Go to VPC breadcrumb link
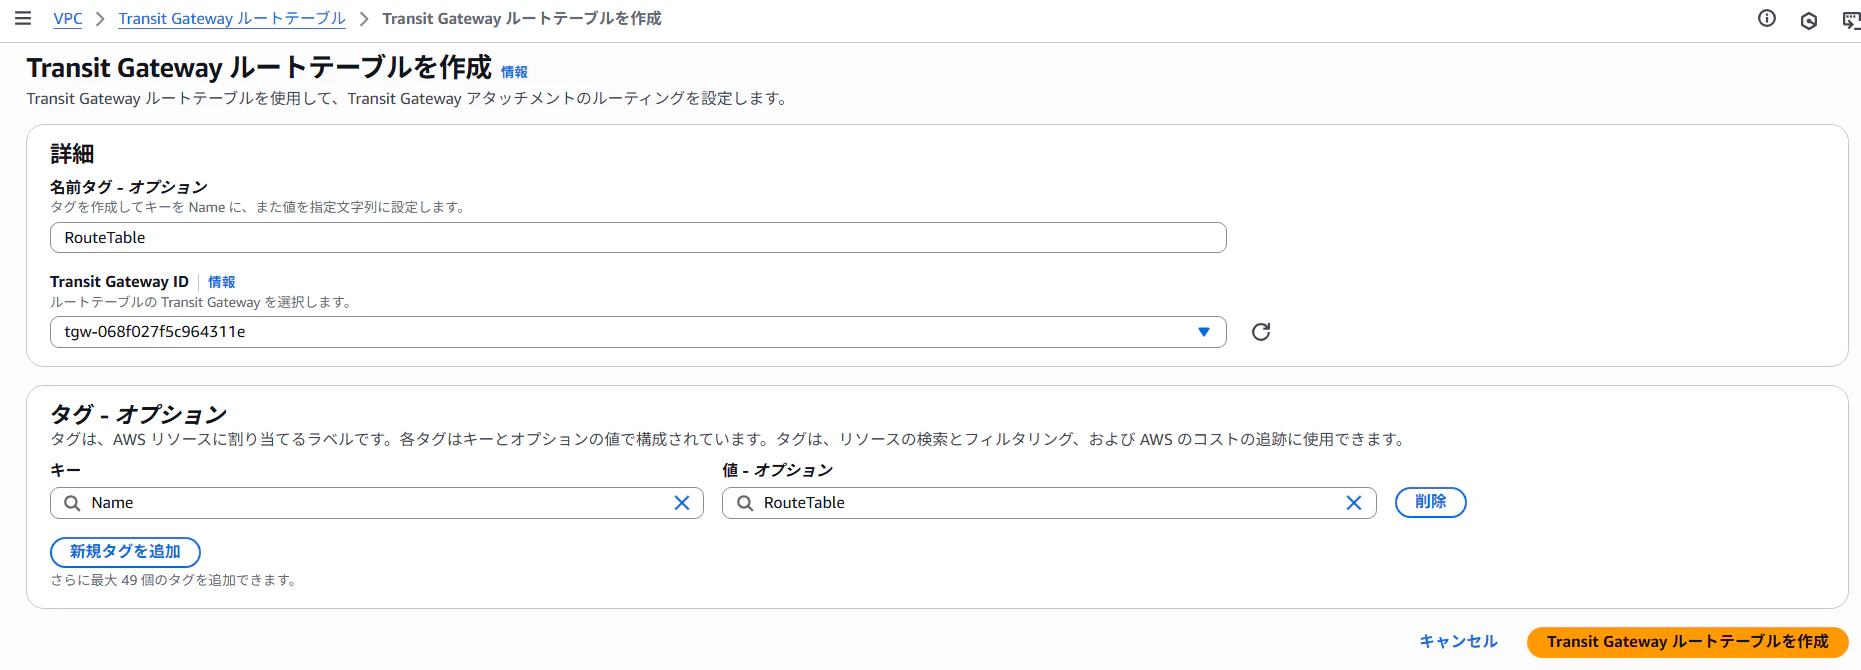This screenshot has height=670, width=1861. [x=68, y=19]
